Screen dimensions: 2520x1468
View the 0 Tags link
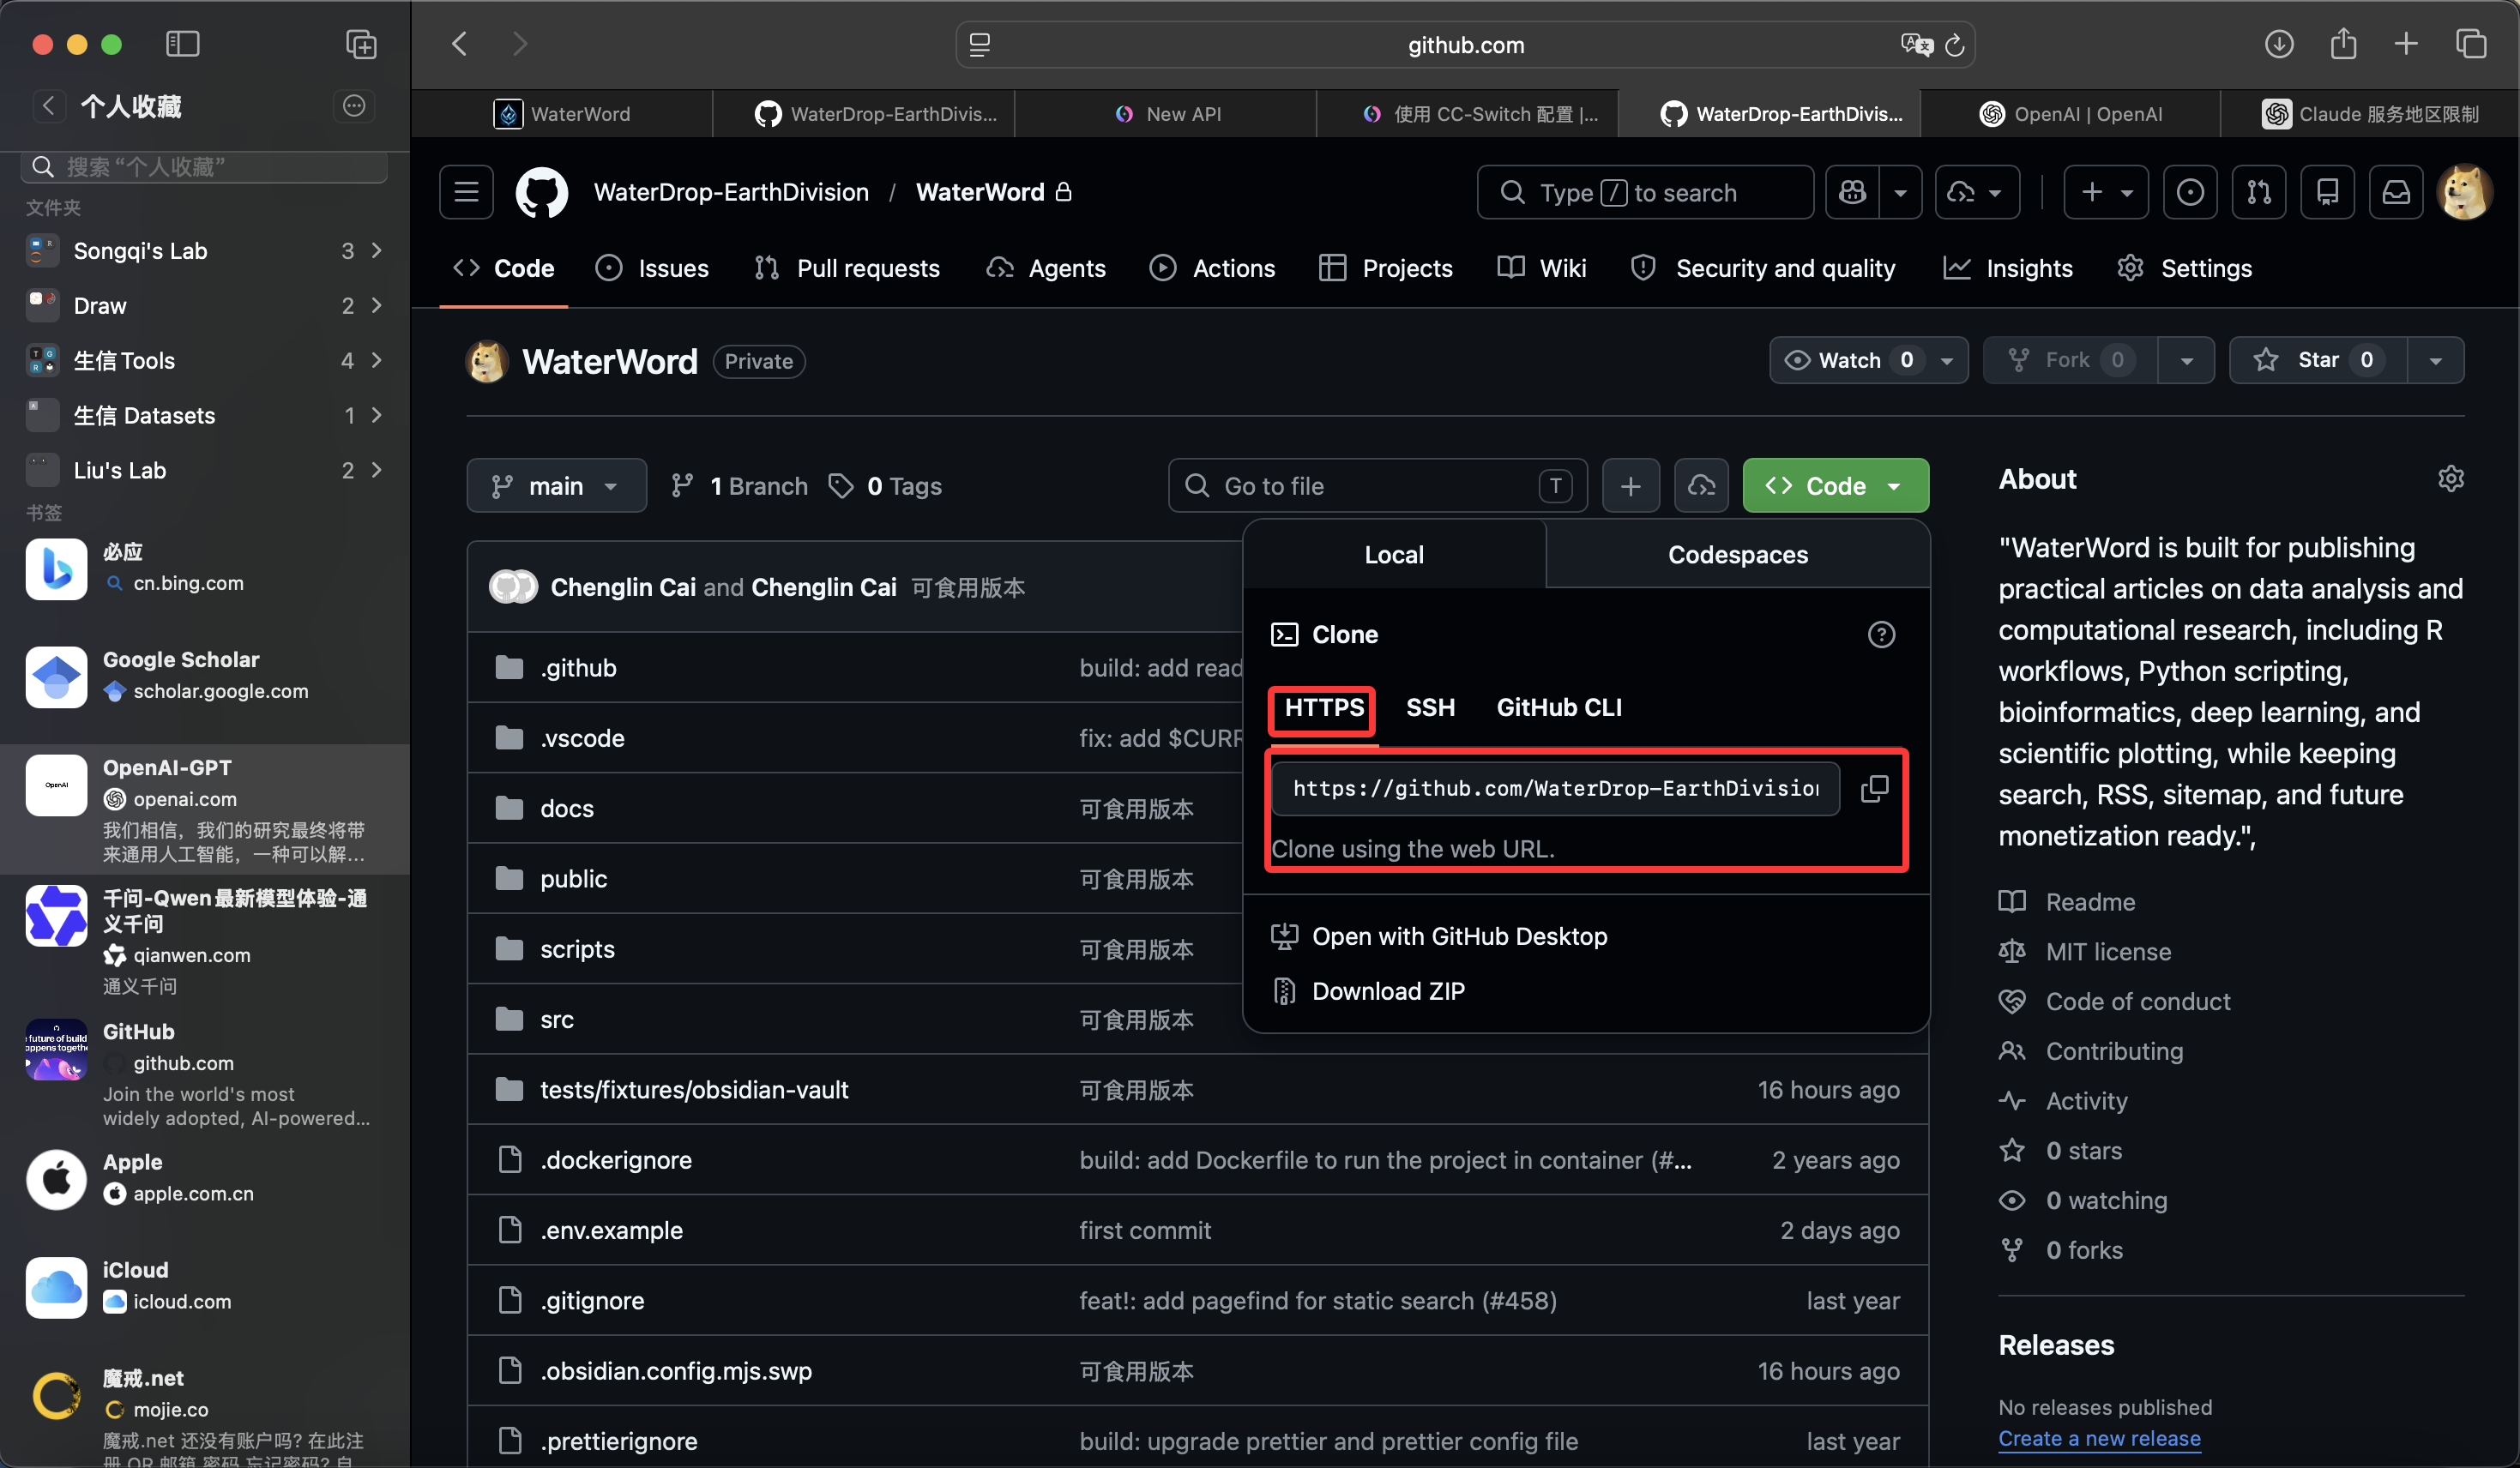point(885,486)
